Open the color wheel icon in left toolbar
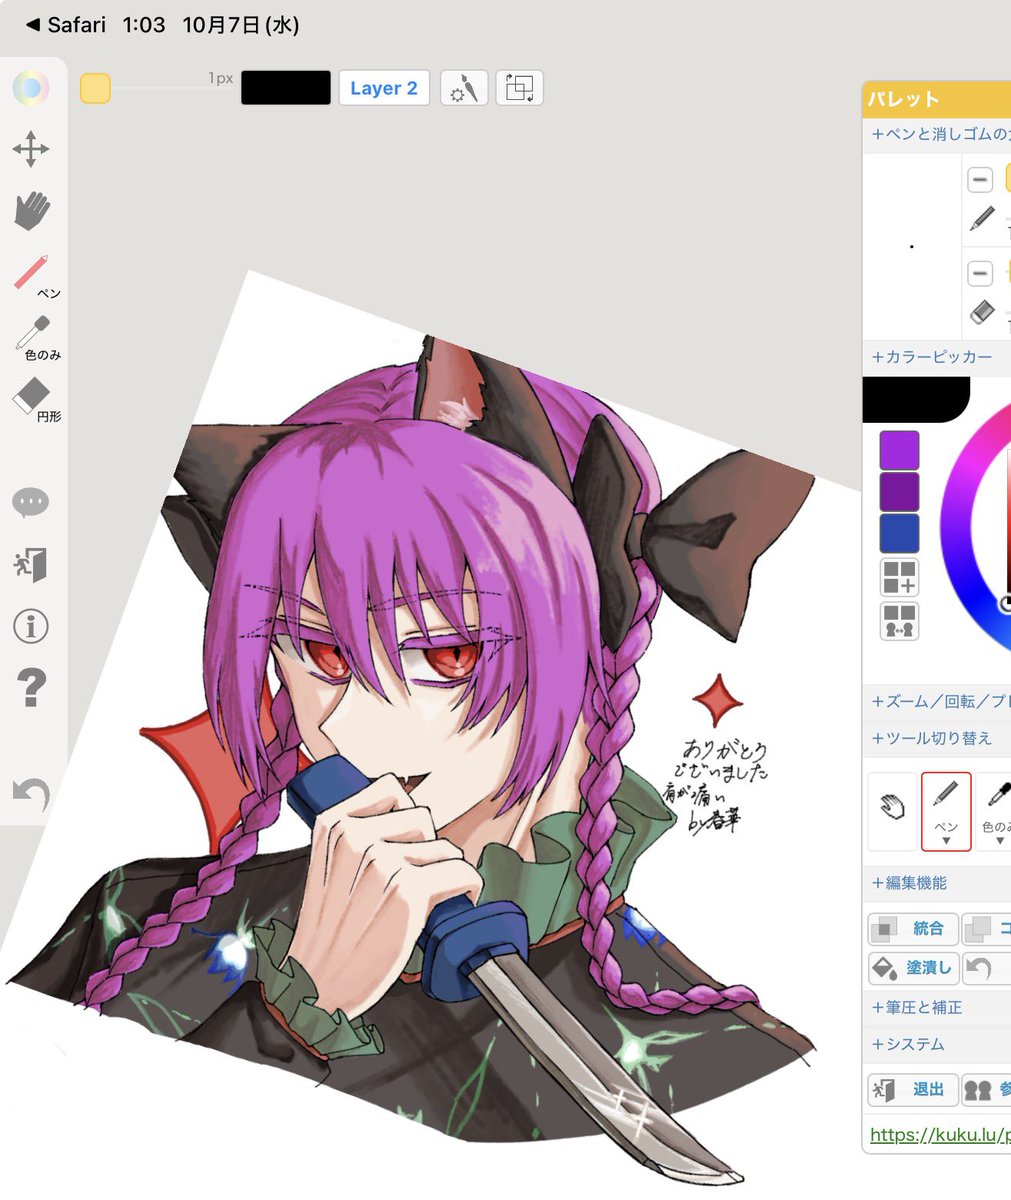Image resolution: width=1011 pixels, height=1200 pixels. tap(31, 88)
